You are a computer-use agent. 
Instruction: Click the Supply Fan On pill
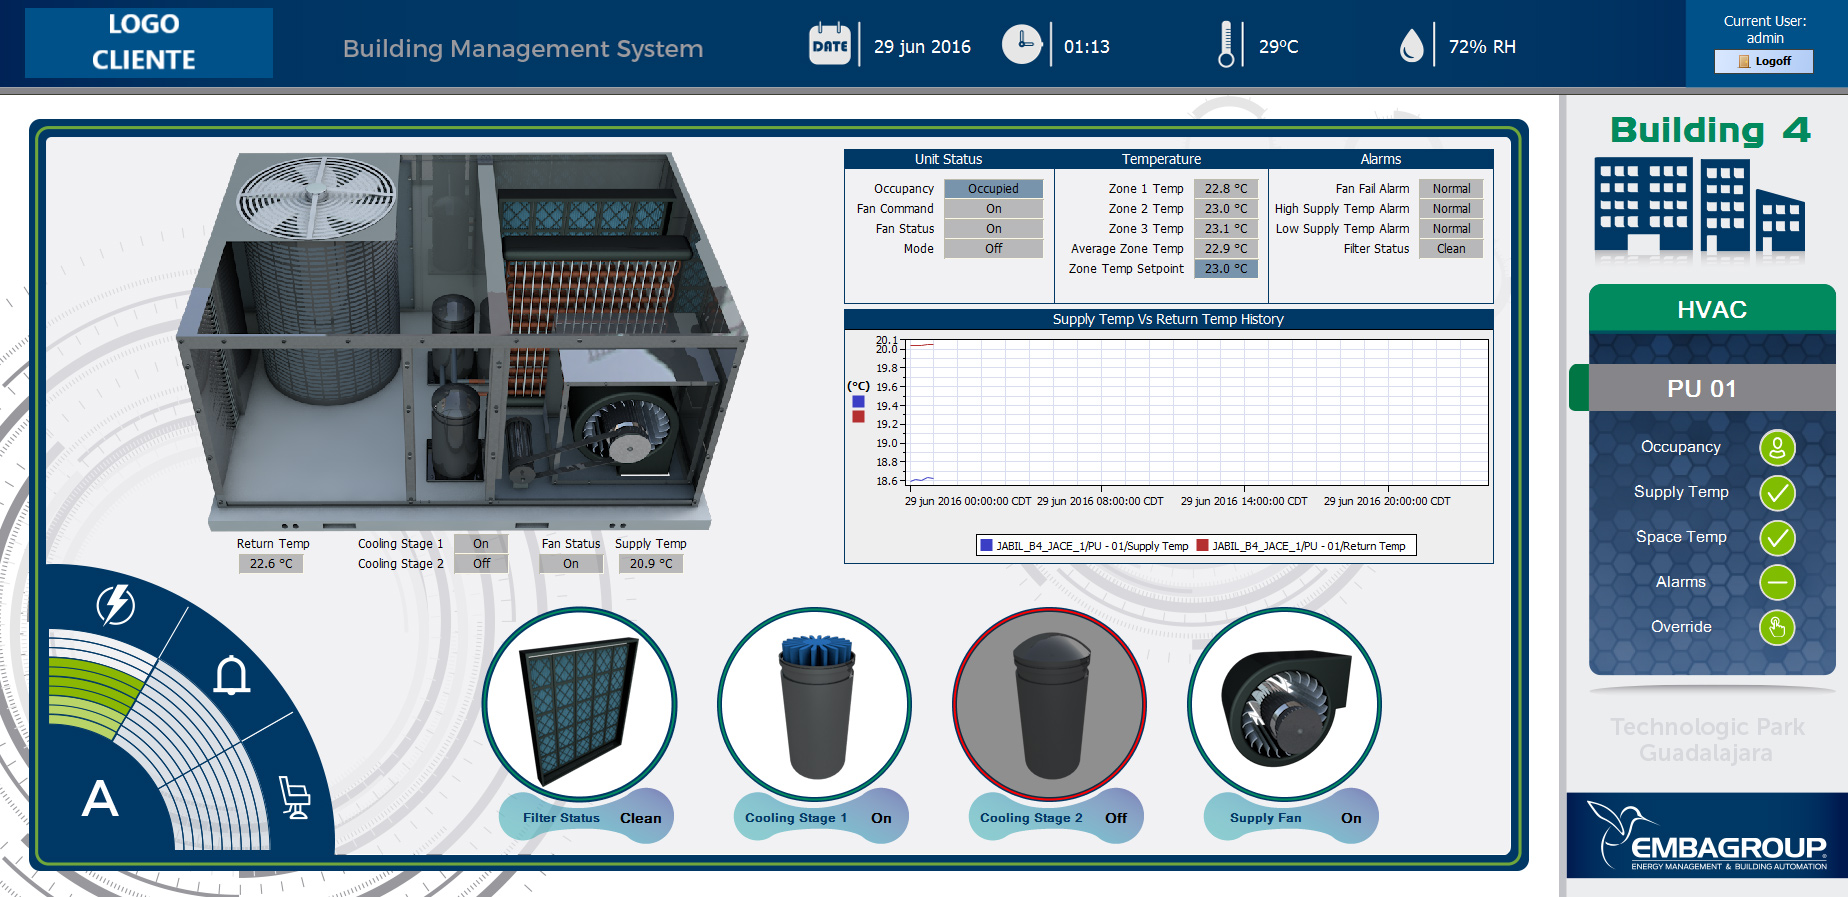pos(1291,817)
